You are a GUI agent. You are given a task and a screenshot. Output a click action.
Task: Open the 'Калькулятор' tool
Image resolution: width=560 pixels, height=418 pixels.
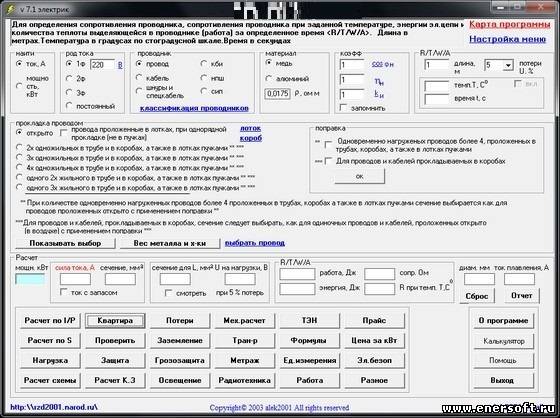pyautogui.click(x=503, y=341)
